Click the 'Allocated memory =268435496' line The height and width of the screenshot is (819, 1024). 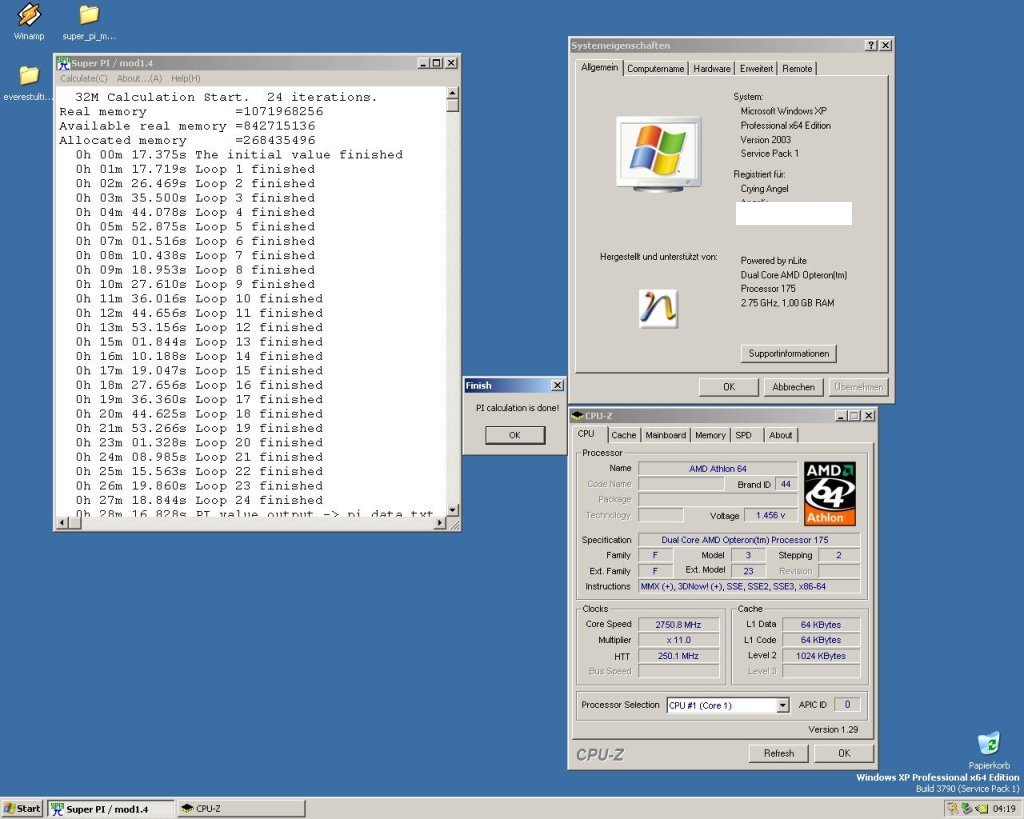pos(187,140)
